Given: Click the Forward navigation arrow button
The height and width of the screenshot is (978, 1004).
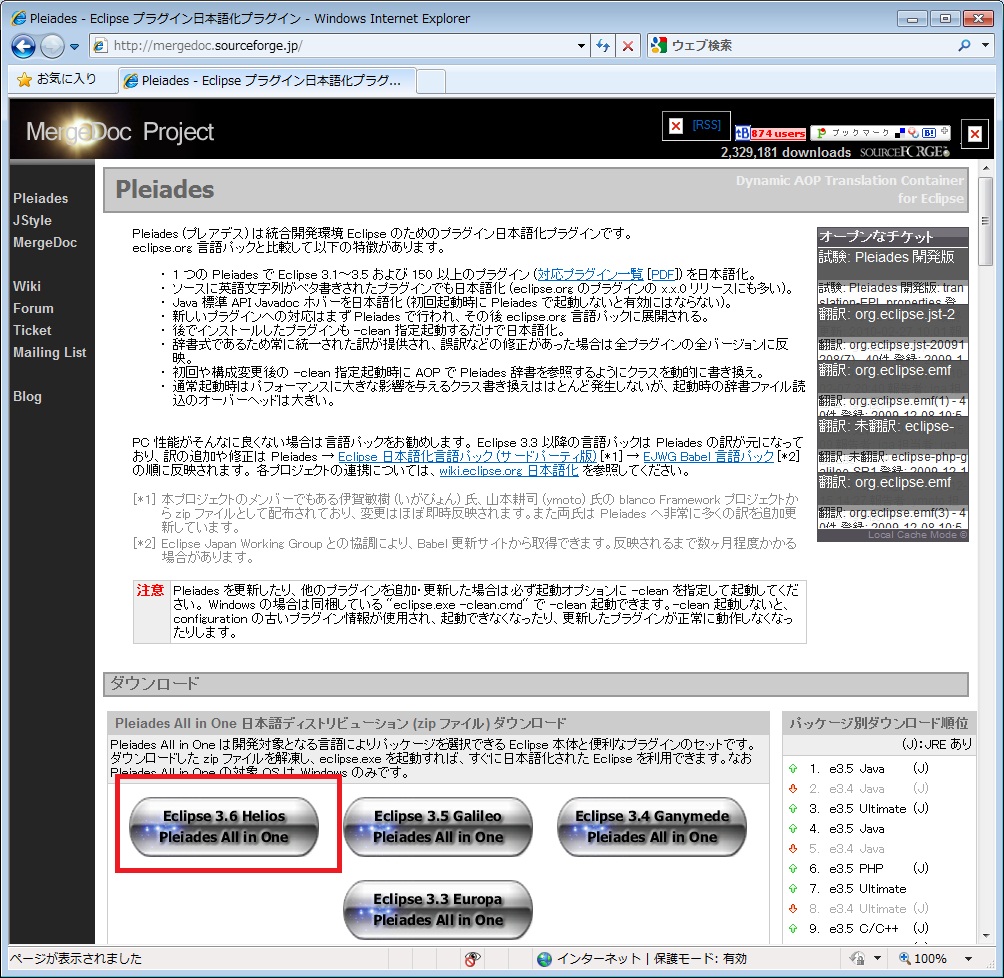Looking at the screenshot, I should pos(52,46).
